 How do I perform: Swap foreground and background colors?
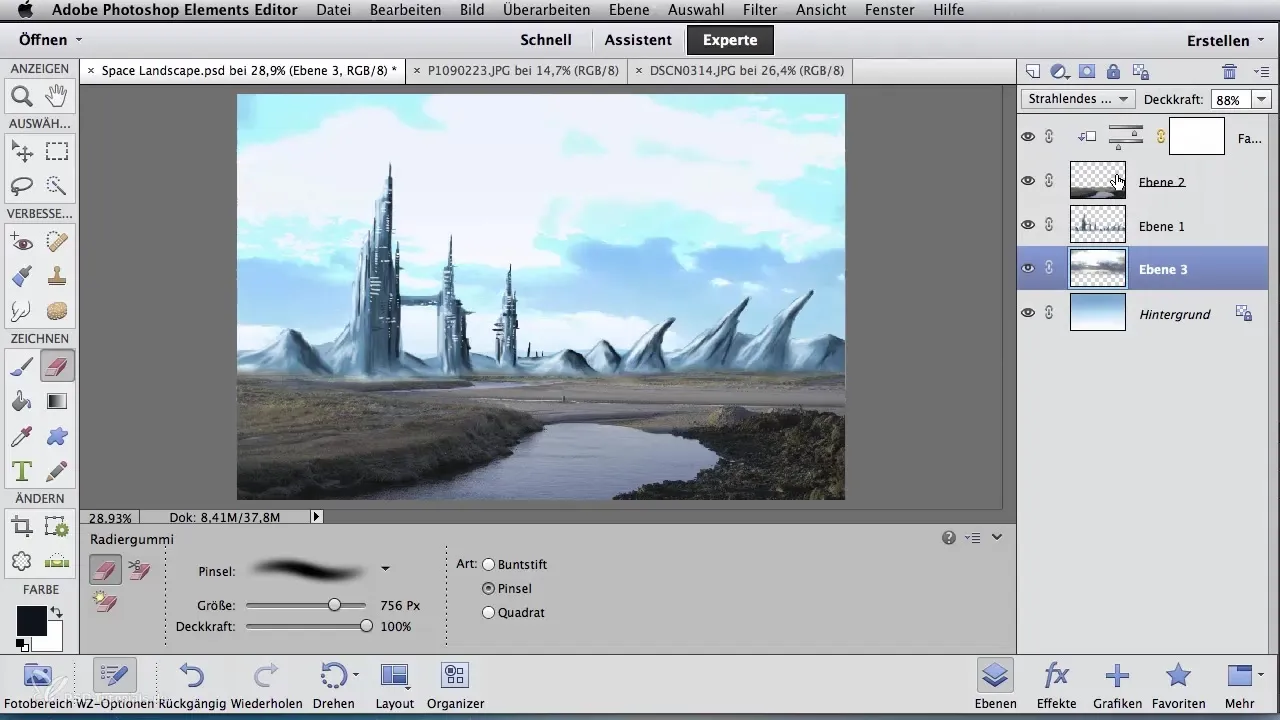pos(57,612)
